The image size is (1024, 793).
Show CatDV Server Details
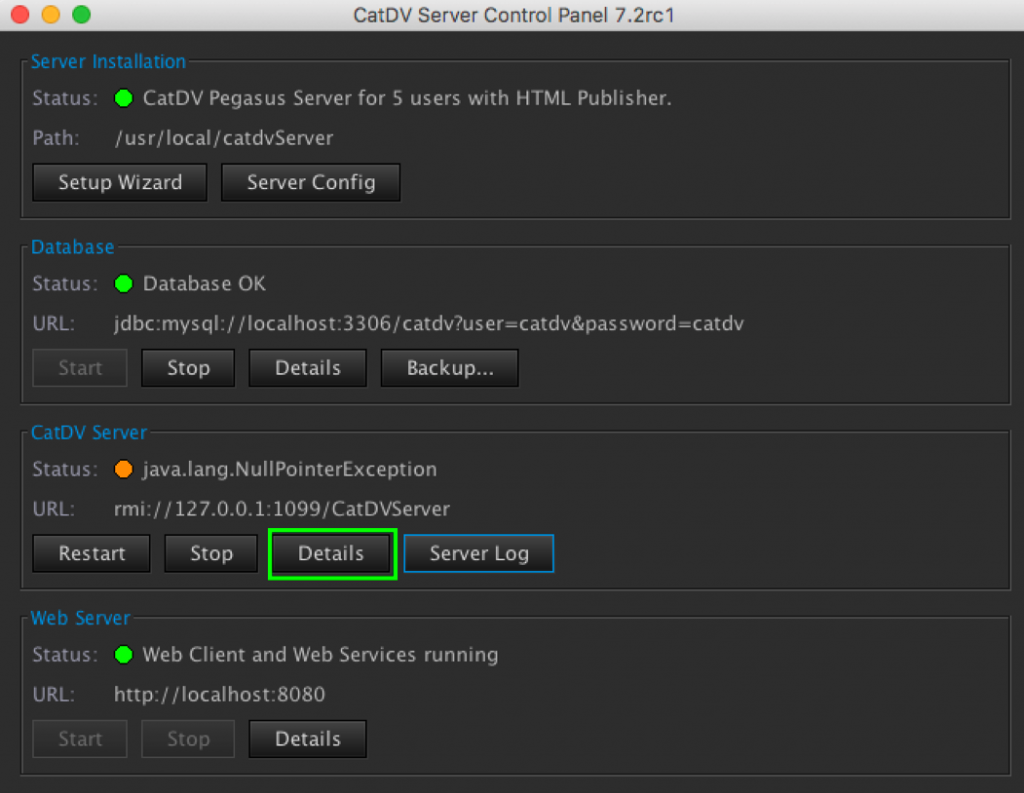coord(331,553)
